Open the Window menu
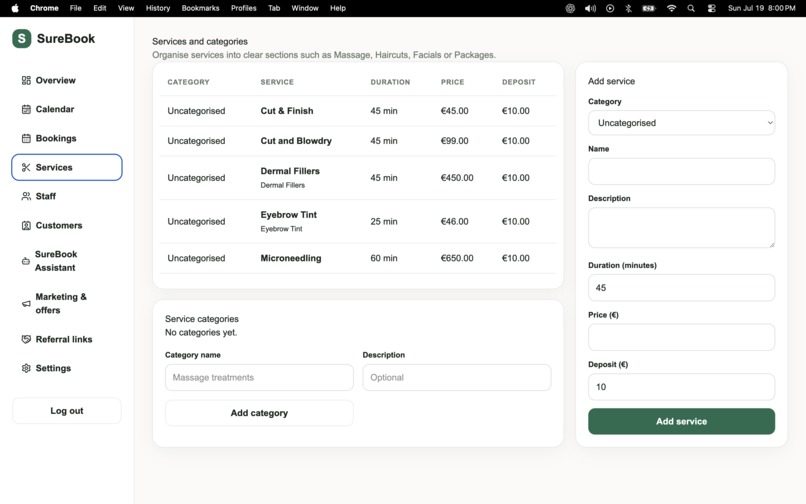 coord(305,8)
